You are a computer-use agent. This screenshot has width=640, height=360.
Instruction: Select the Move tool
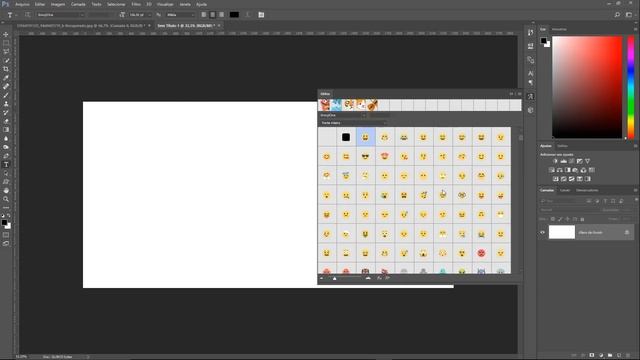coord(6,34)
